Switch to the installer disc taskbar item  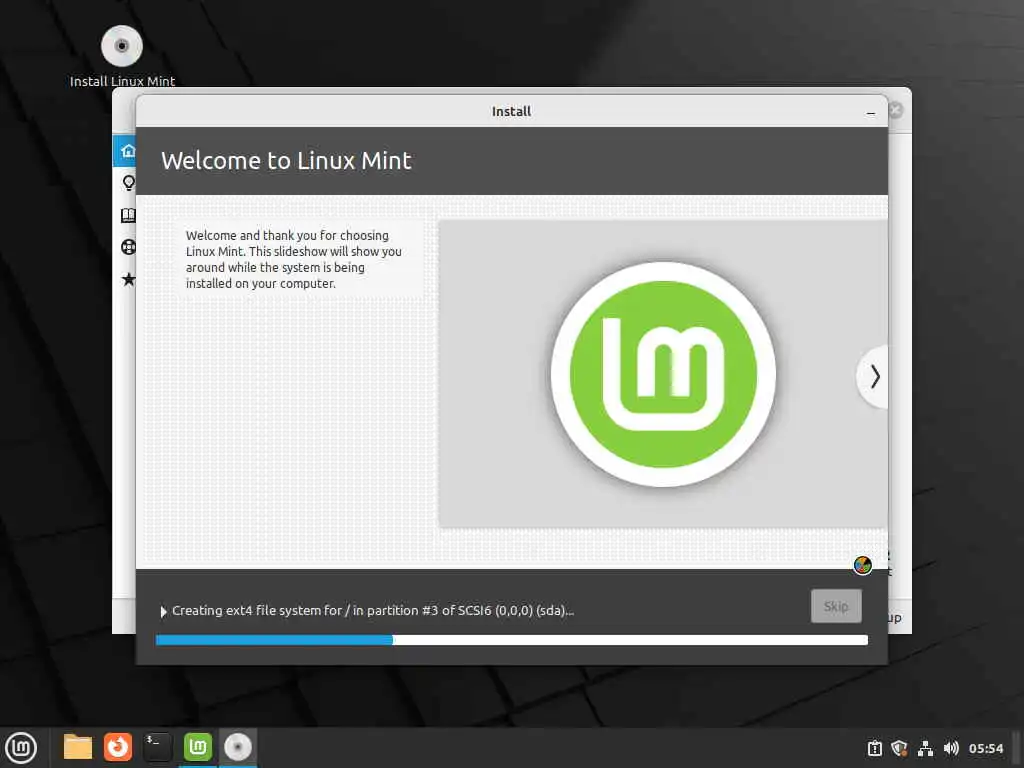(x=238, y=747)
